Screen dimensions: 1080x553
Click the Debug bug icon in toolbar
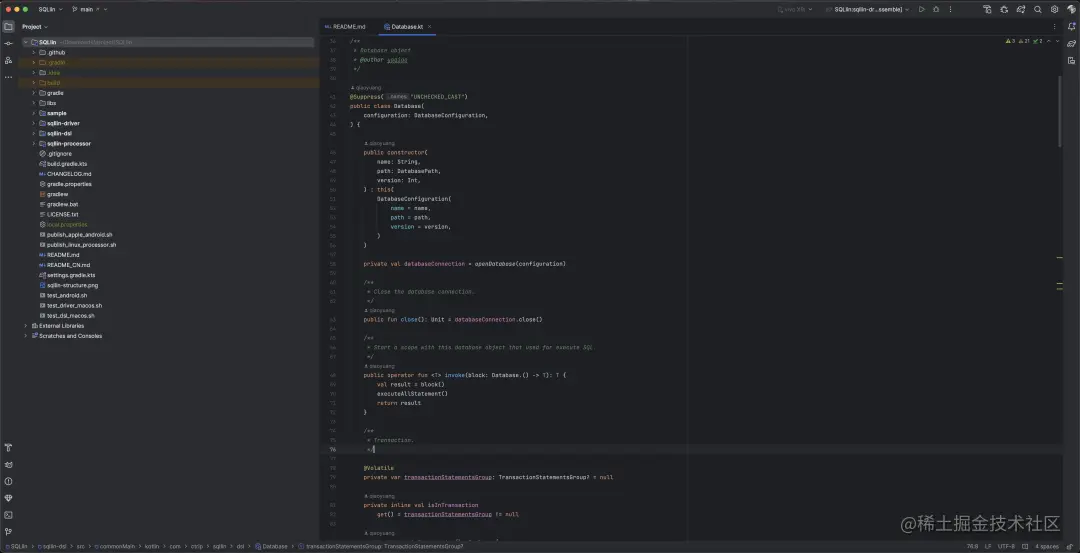point(936,9)
